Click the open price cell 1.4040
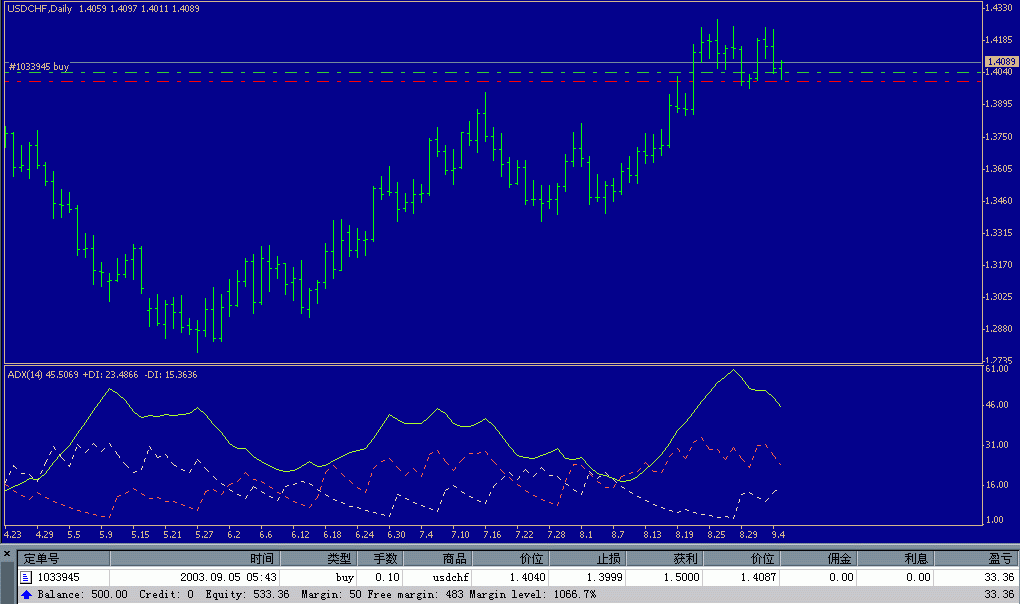The width and height of the screenshot is (1020, 604). click(x=528, y=577)
